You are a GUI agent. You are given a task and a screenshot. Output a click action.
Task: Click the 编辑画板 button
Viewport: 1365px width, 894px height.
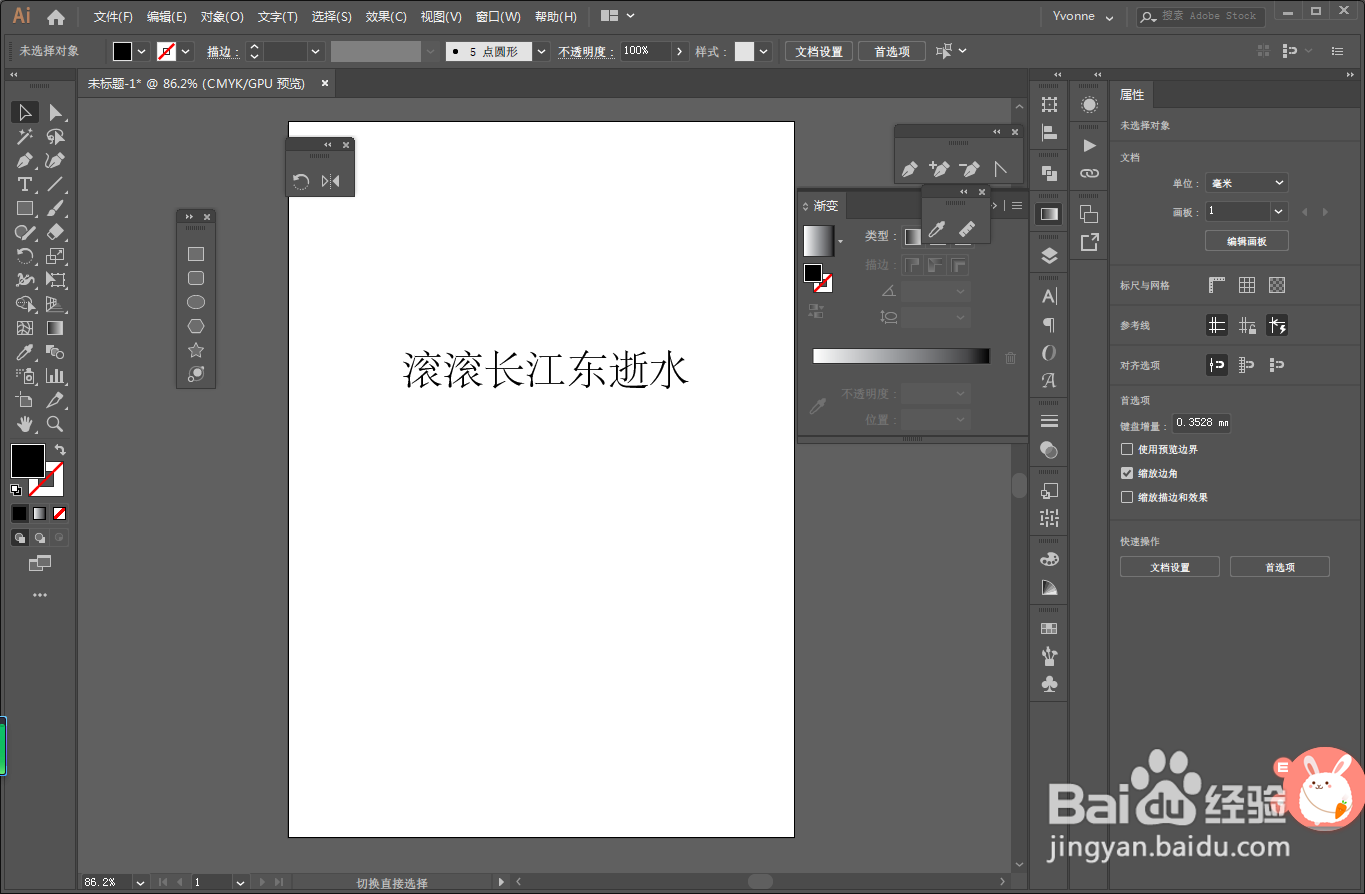pyautogui.click(x=1246, y=240)
